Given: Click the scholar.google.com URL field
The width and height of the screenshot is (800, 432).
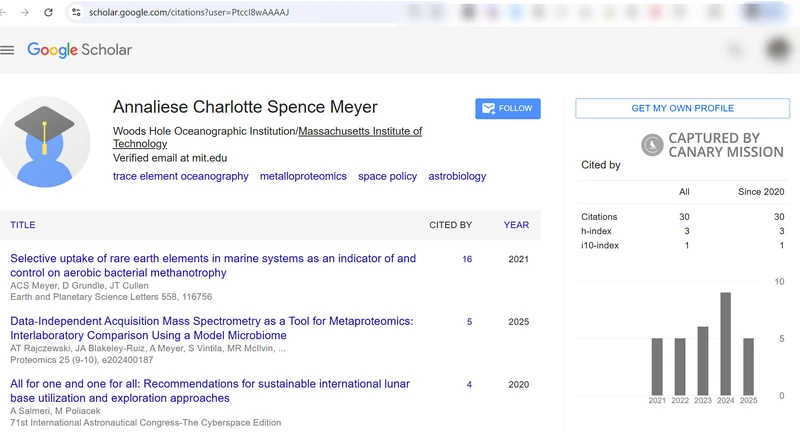Looking at the screenshot, I should (x=189, y=12).
